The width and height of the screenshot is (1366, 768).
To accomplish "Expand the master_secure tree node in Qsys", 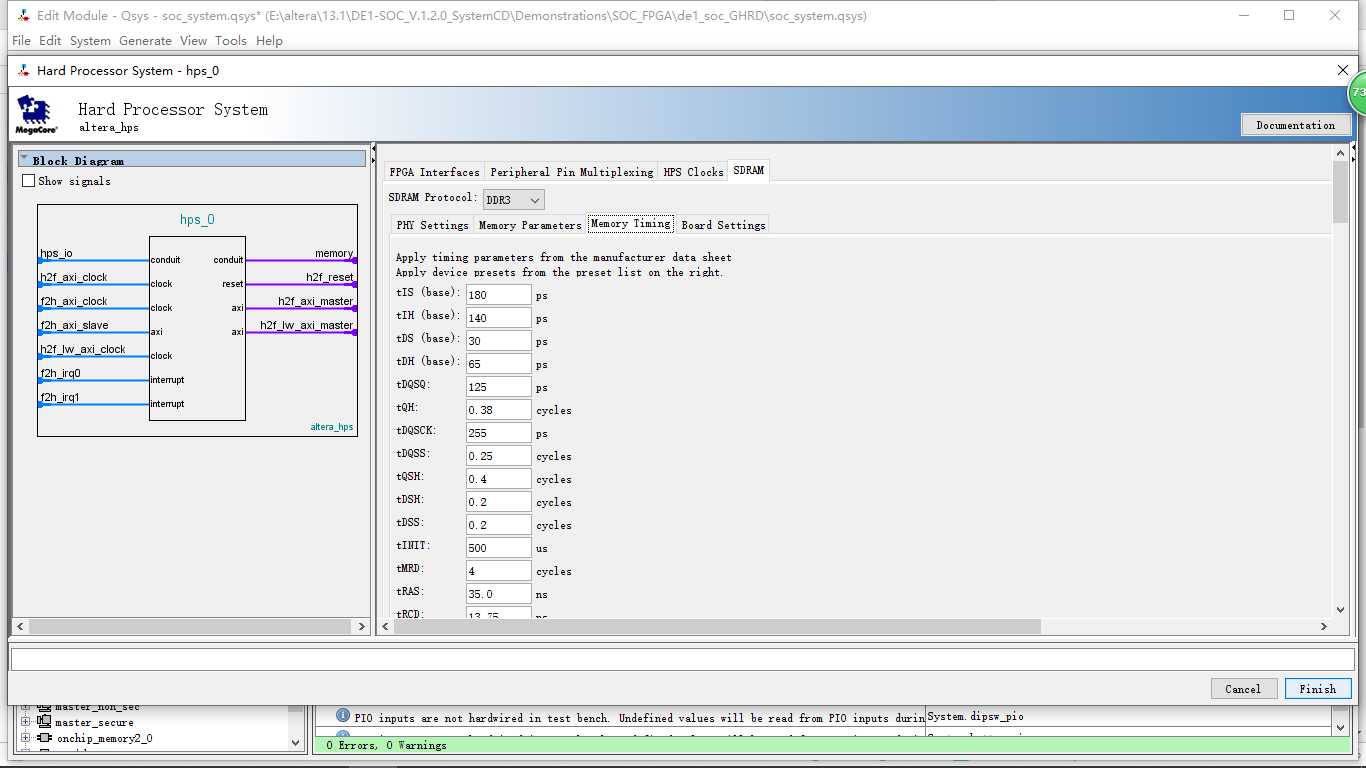I will click(x=26, y=722).
